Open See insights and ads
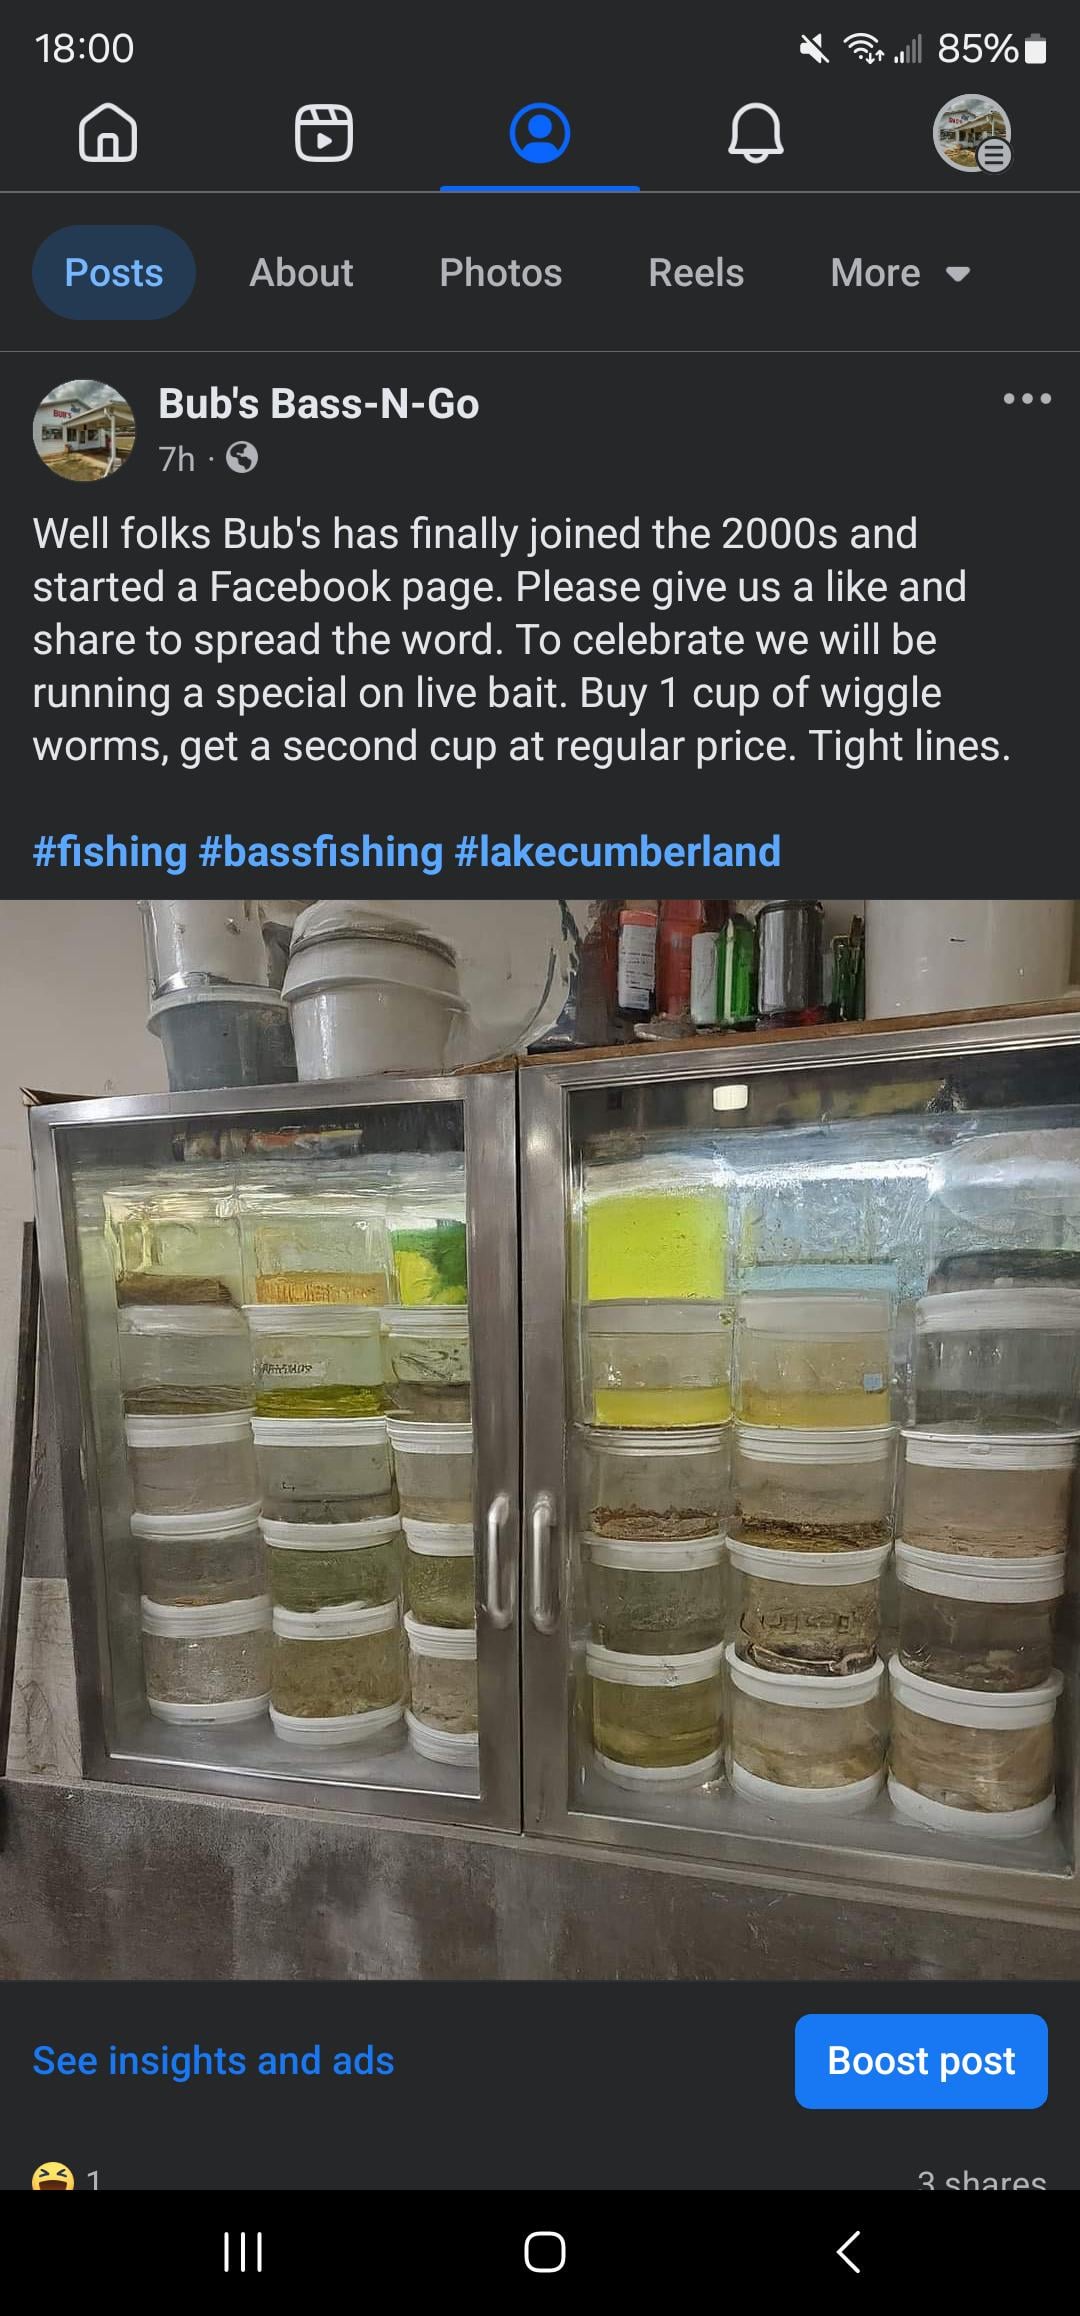The height and width of the screenshot is (2316, 1080). click(x=214, y=2061)
